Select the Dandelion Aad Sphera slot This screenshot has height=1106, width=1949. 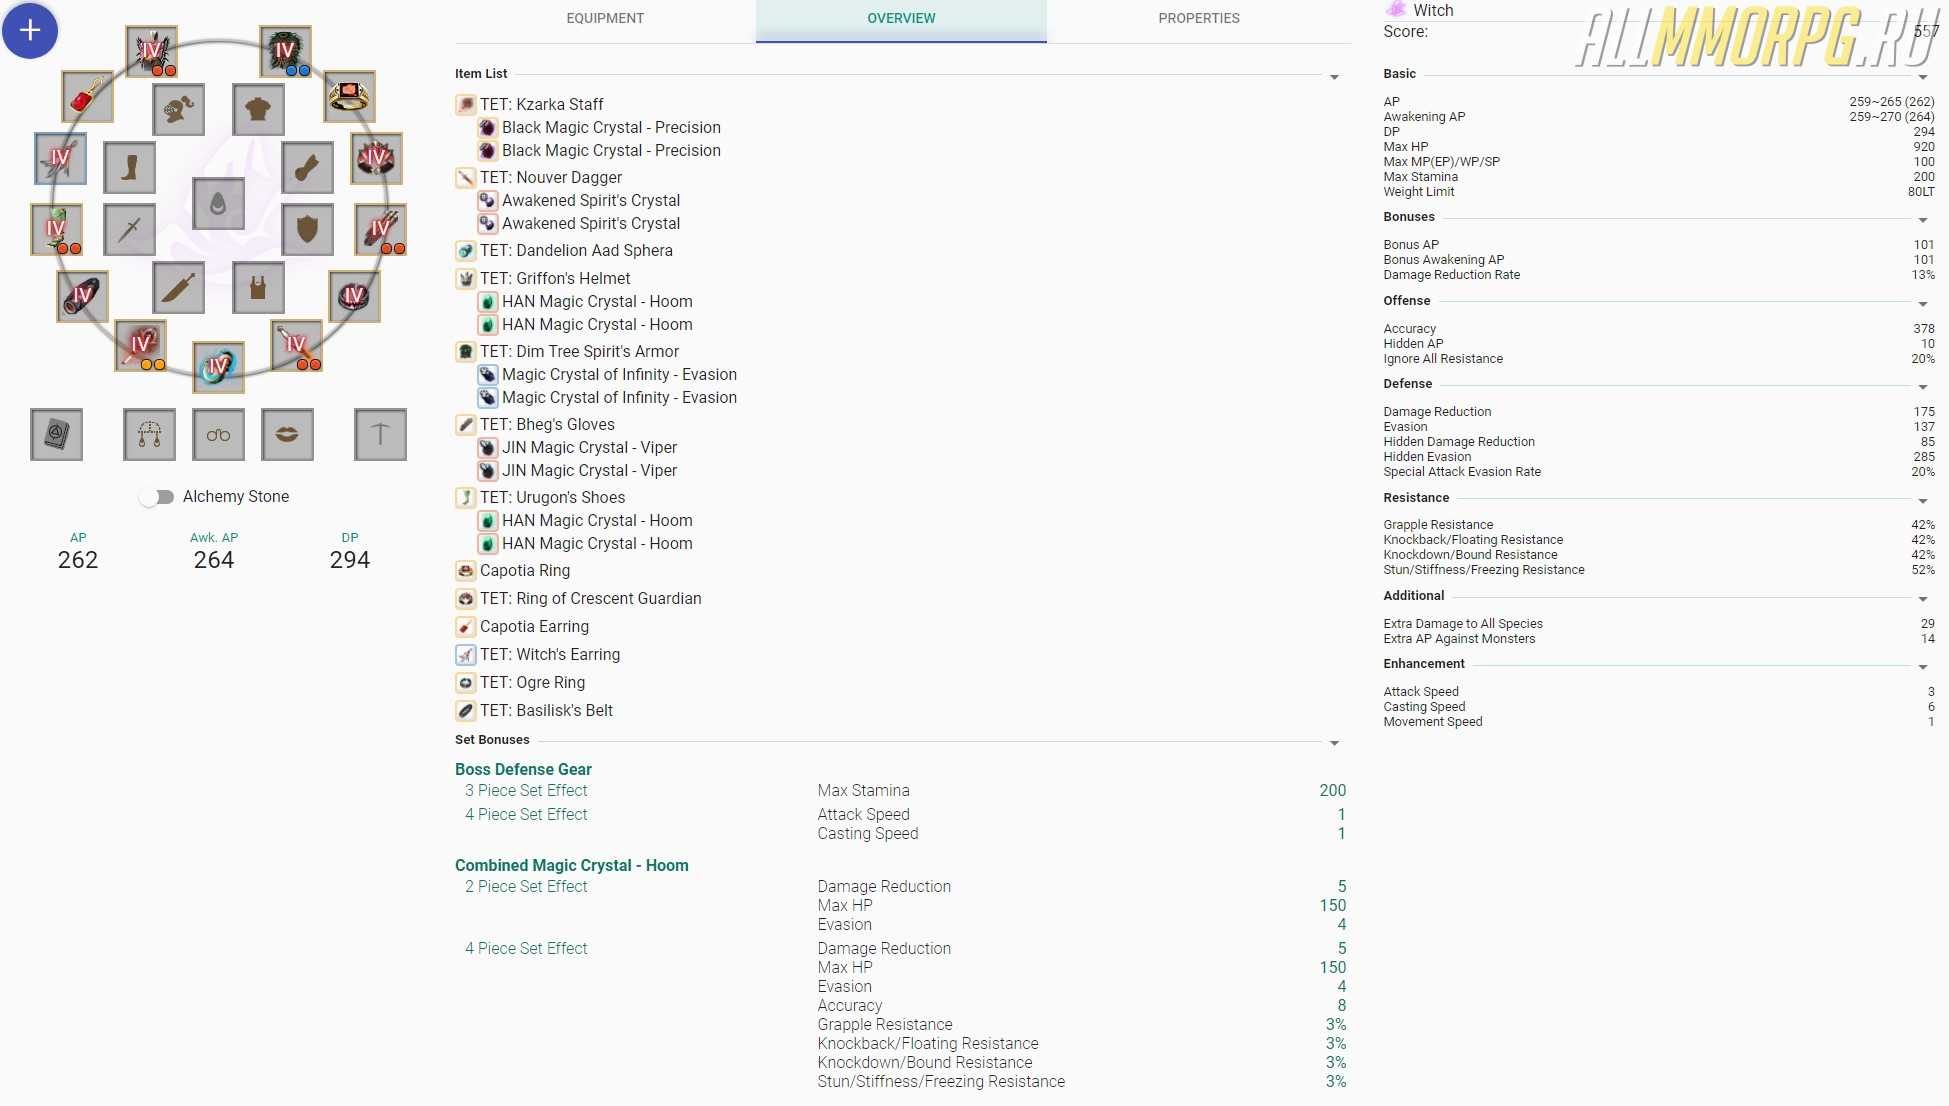click(x=218, y=367)
